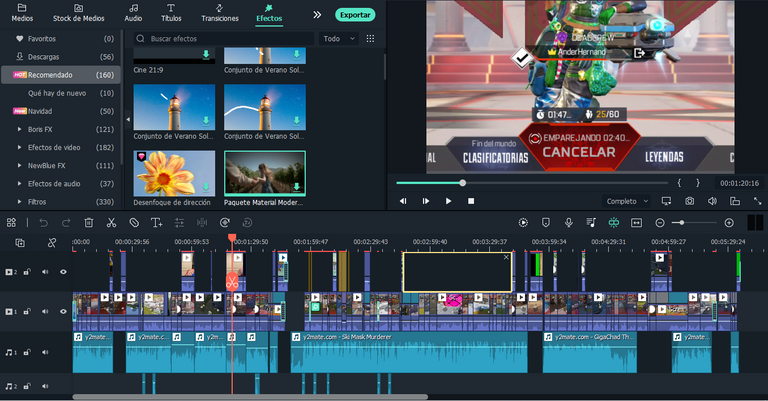The image size is (768, 401).
Task: Toggle timeline snapping icon
Action: (x=614, y=223)
